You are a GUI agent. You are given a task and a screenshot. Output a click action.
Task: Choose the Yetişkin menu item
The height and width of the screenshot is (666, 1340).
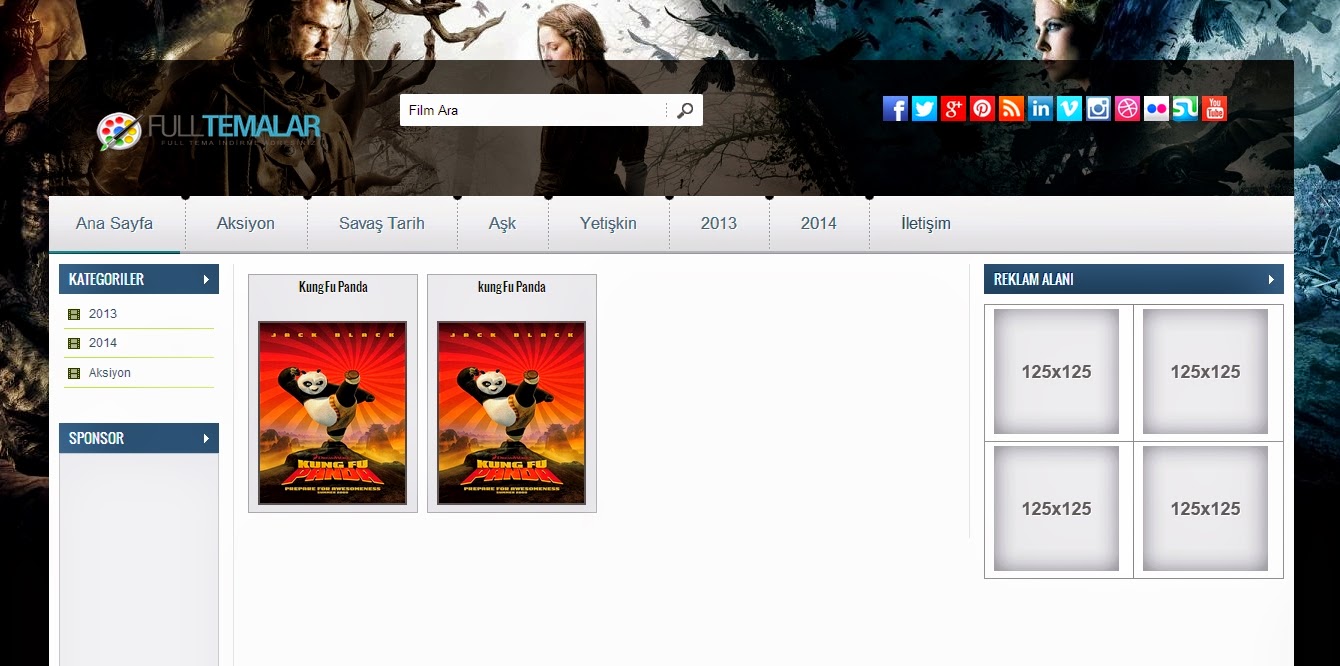[608, 224]
